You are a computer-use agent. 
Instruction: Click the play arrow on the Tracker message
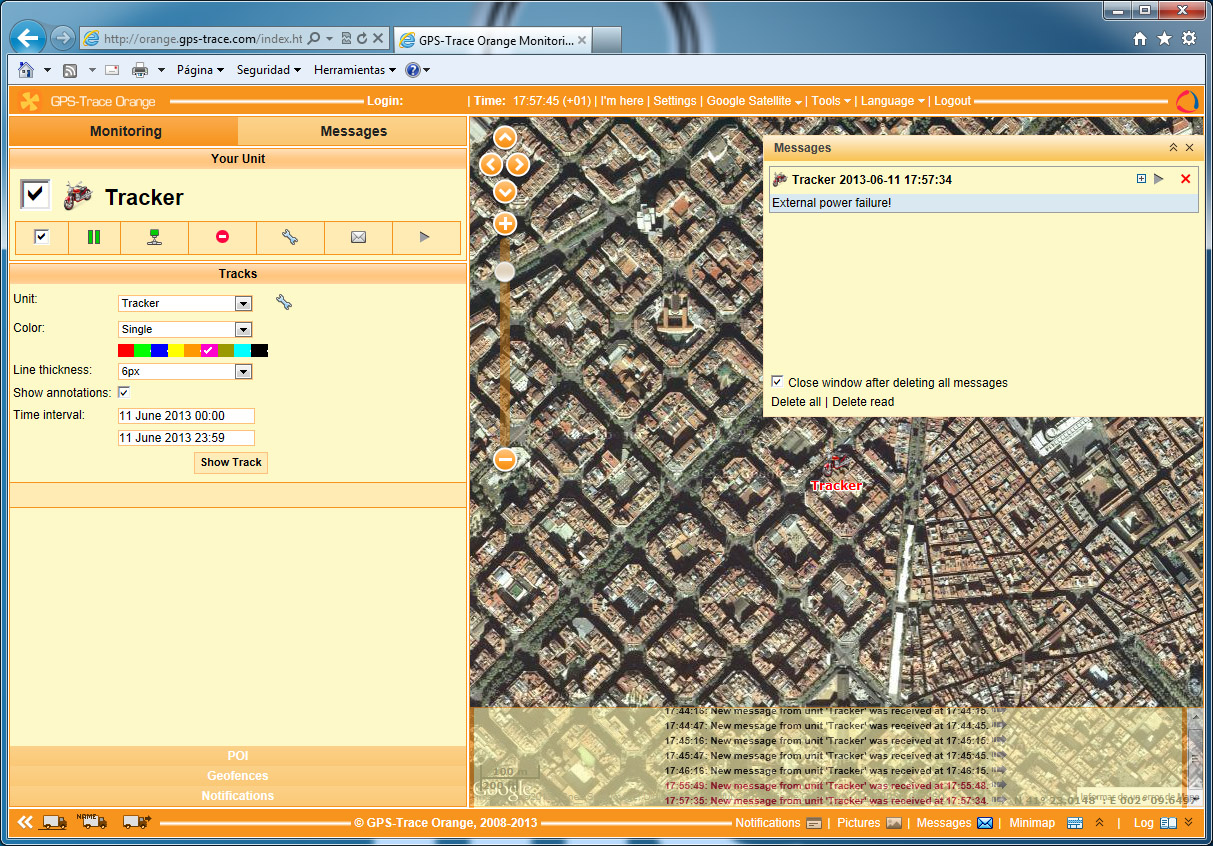pos(1159,179)
